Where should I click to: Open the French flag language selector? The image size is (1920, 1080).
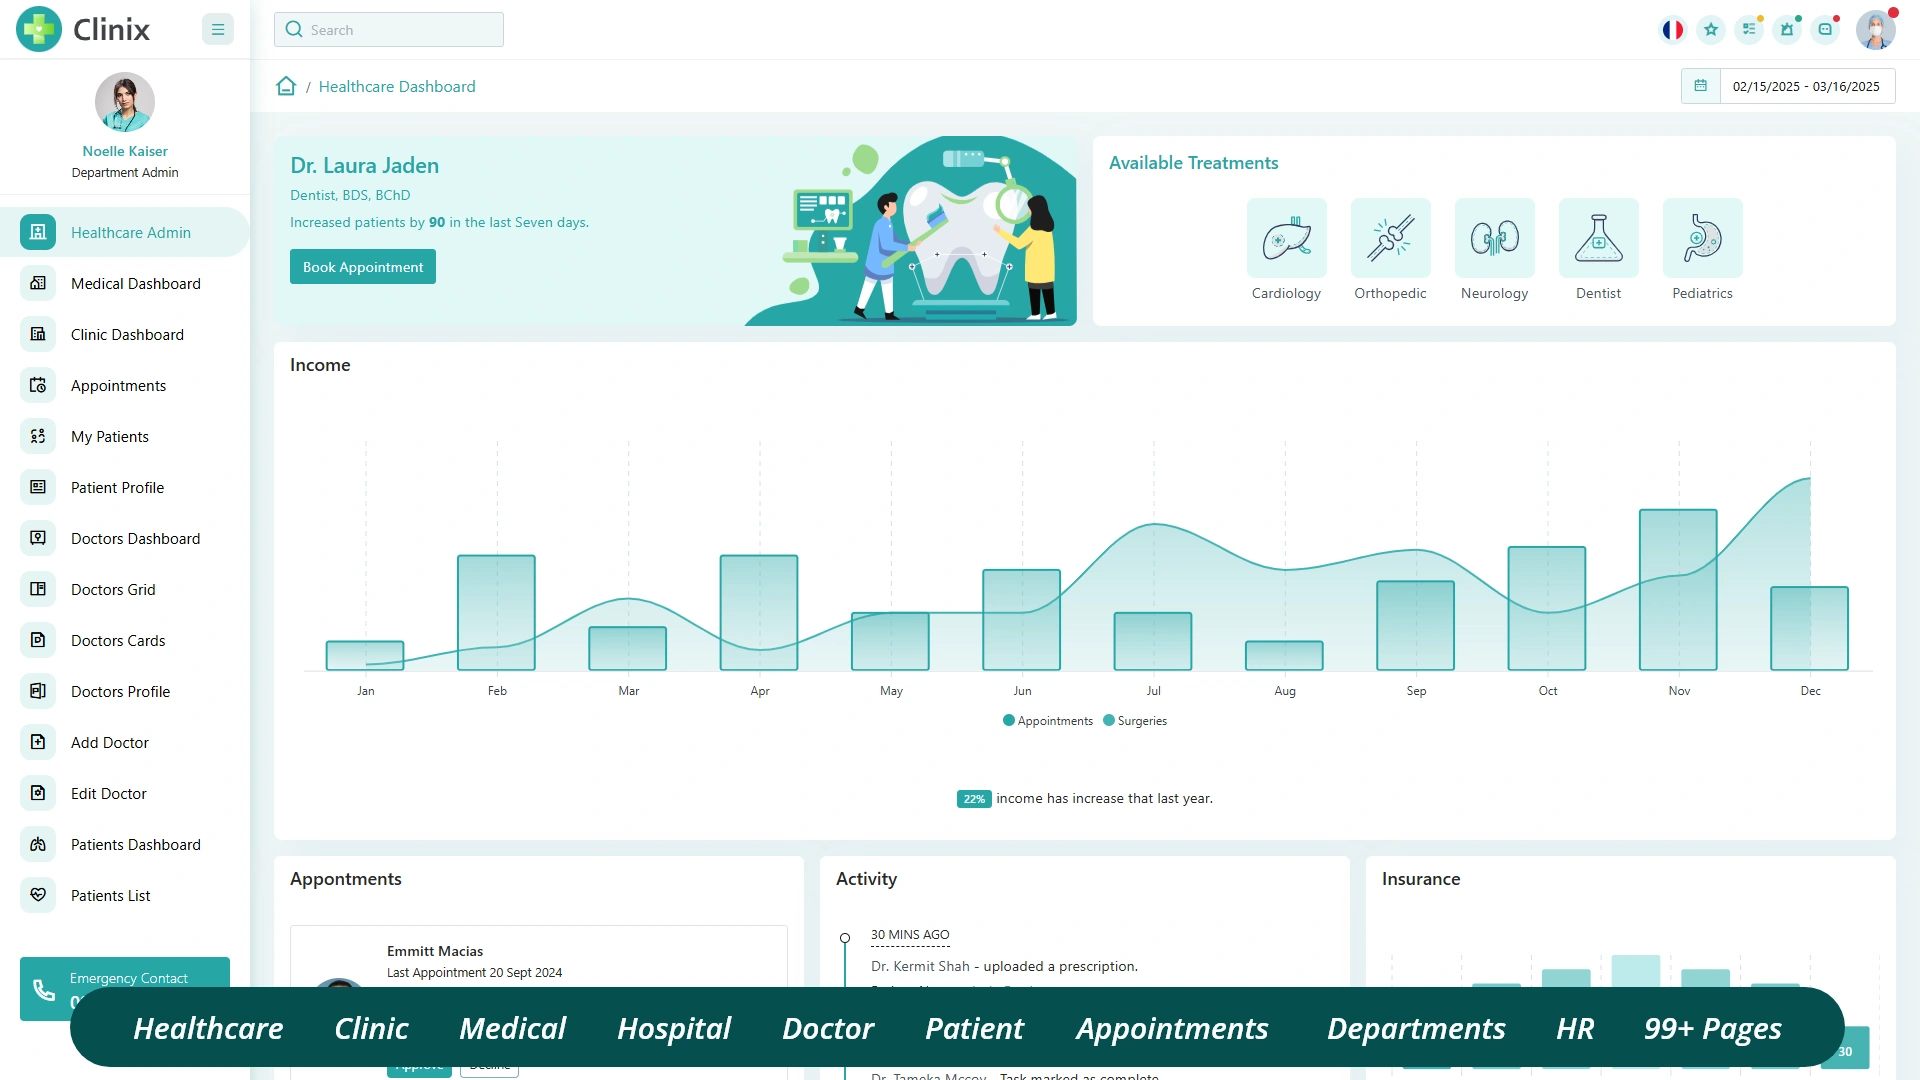coord(1672,30)
